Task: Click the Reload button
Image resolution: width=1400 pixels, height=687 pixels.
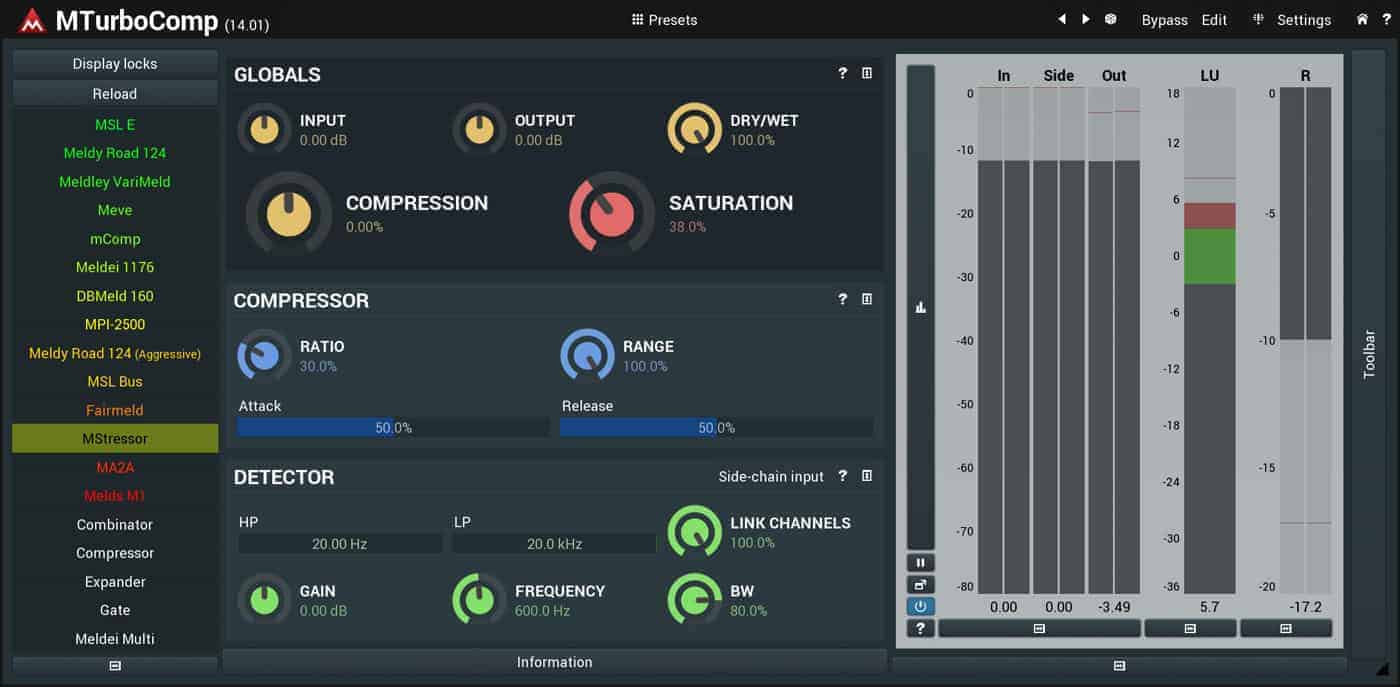Action: click(115, 93)
